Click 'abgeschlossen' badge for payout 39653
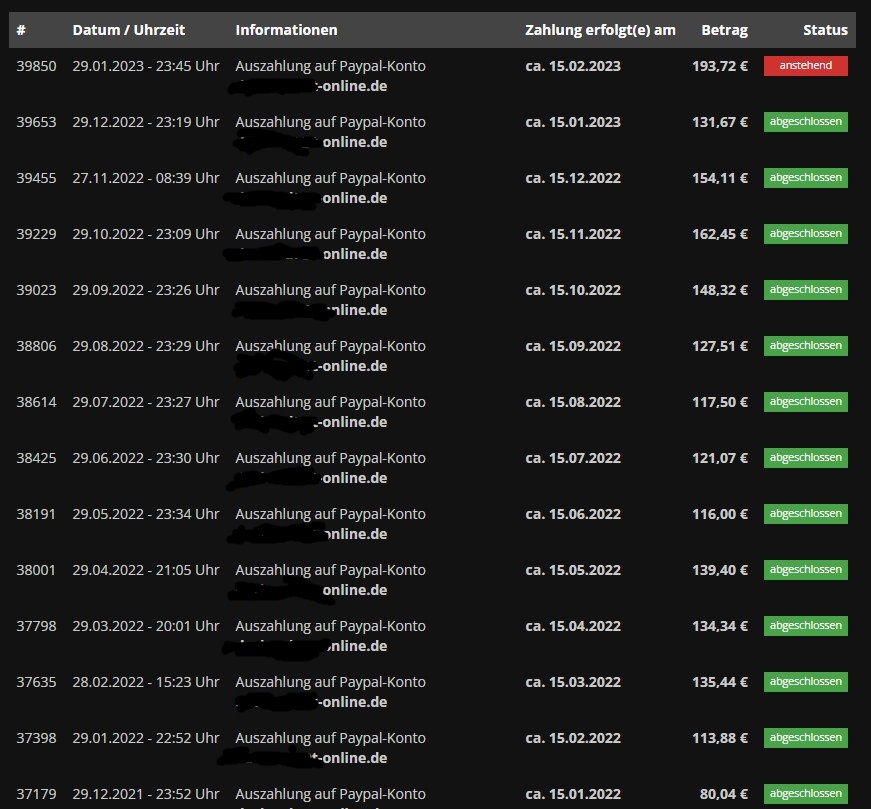 [805, 122]
